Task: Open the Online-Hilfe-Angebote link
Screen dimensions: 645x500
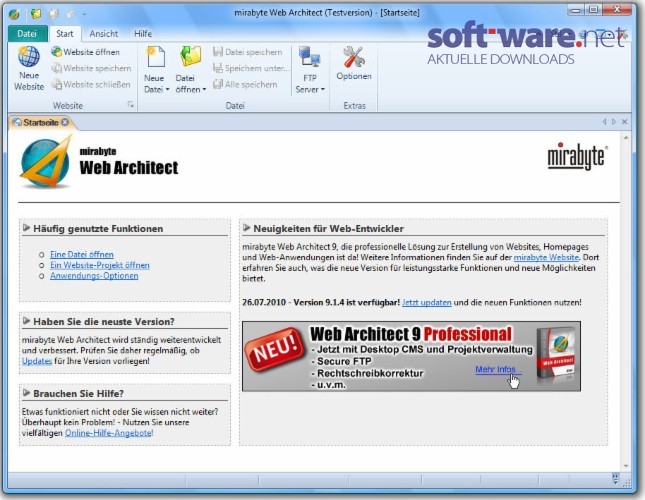Action: click(109, 433)
